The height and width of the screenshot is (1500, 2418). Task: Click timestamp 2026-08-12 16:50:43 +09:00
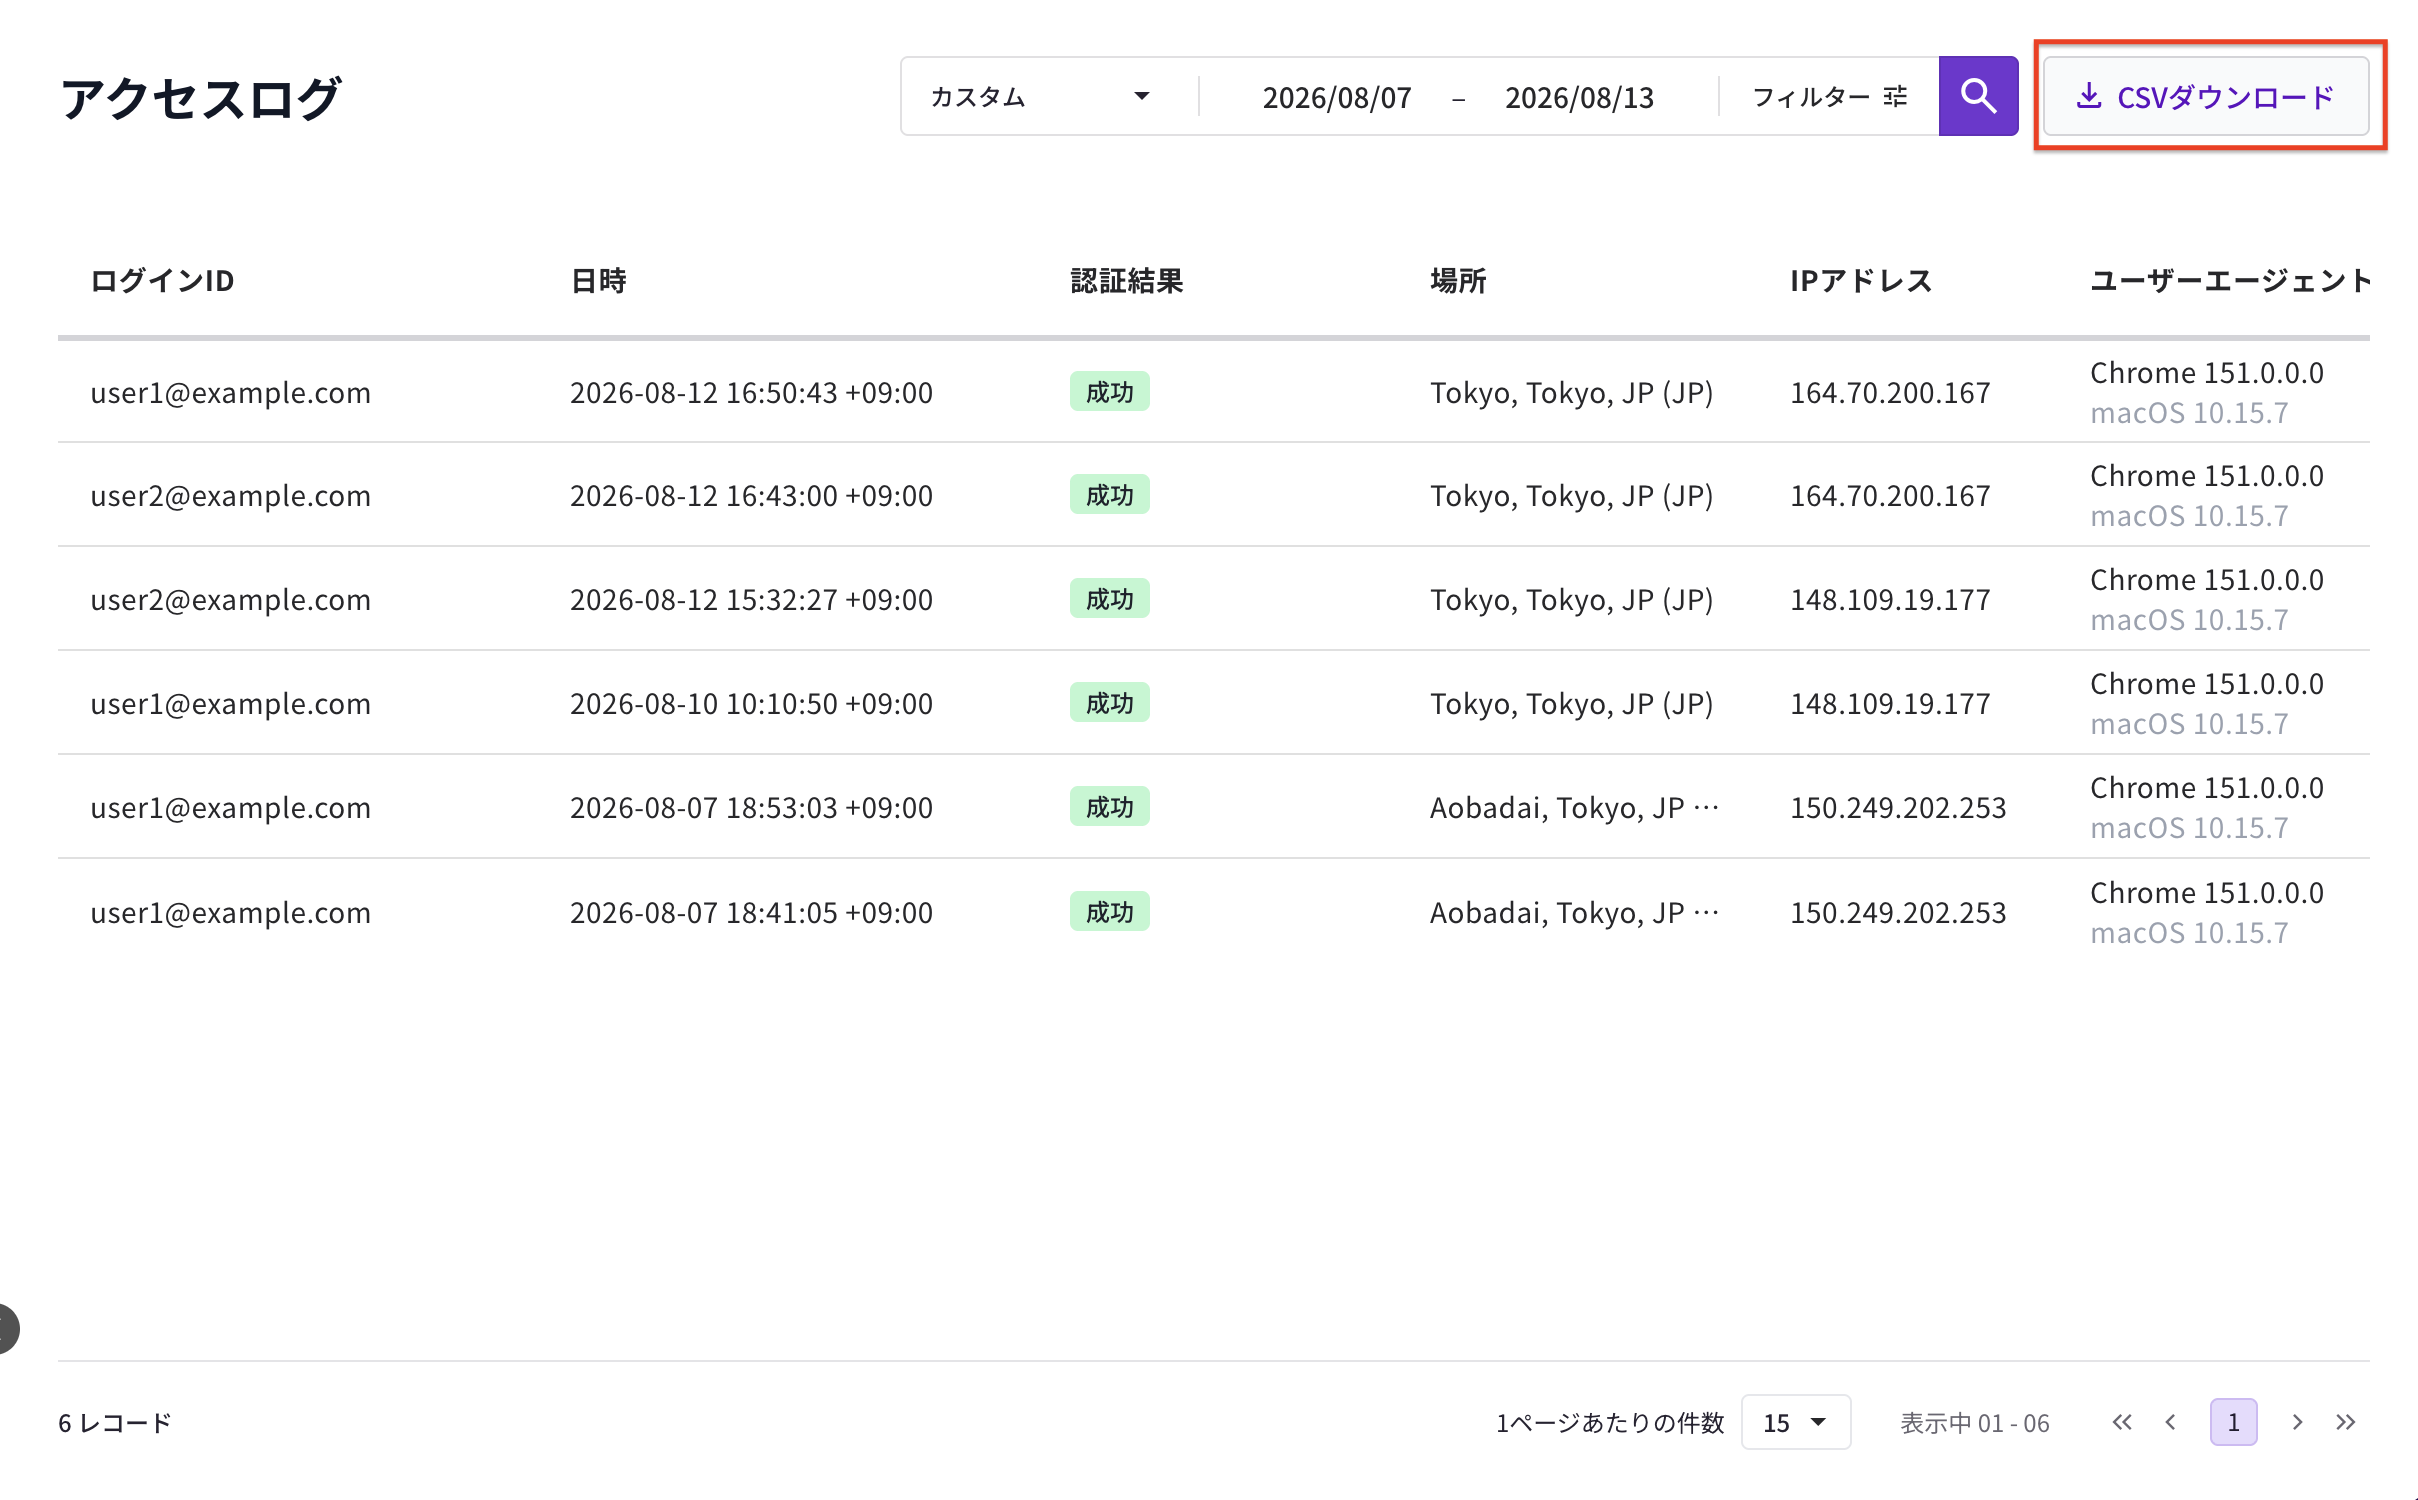pyautogui.click(x=751, y=392)
